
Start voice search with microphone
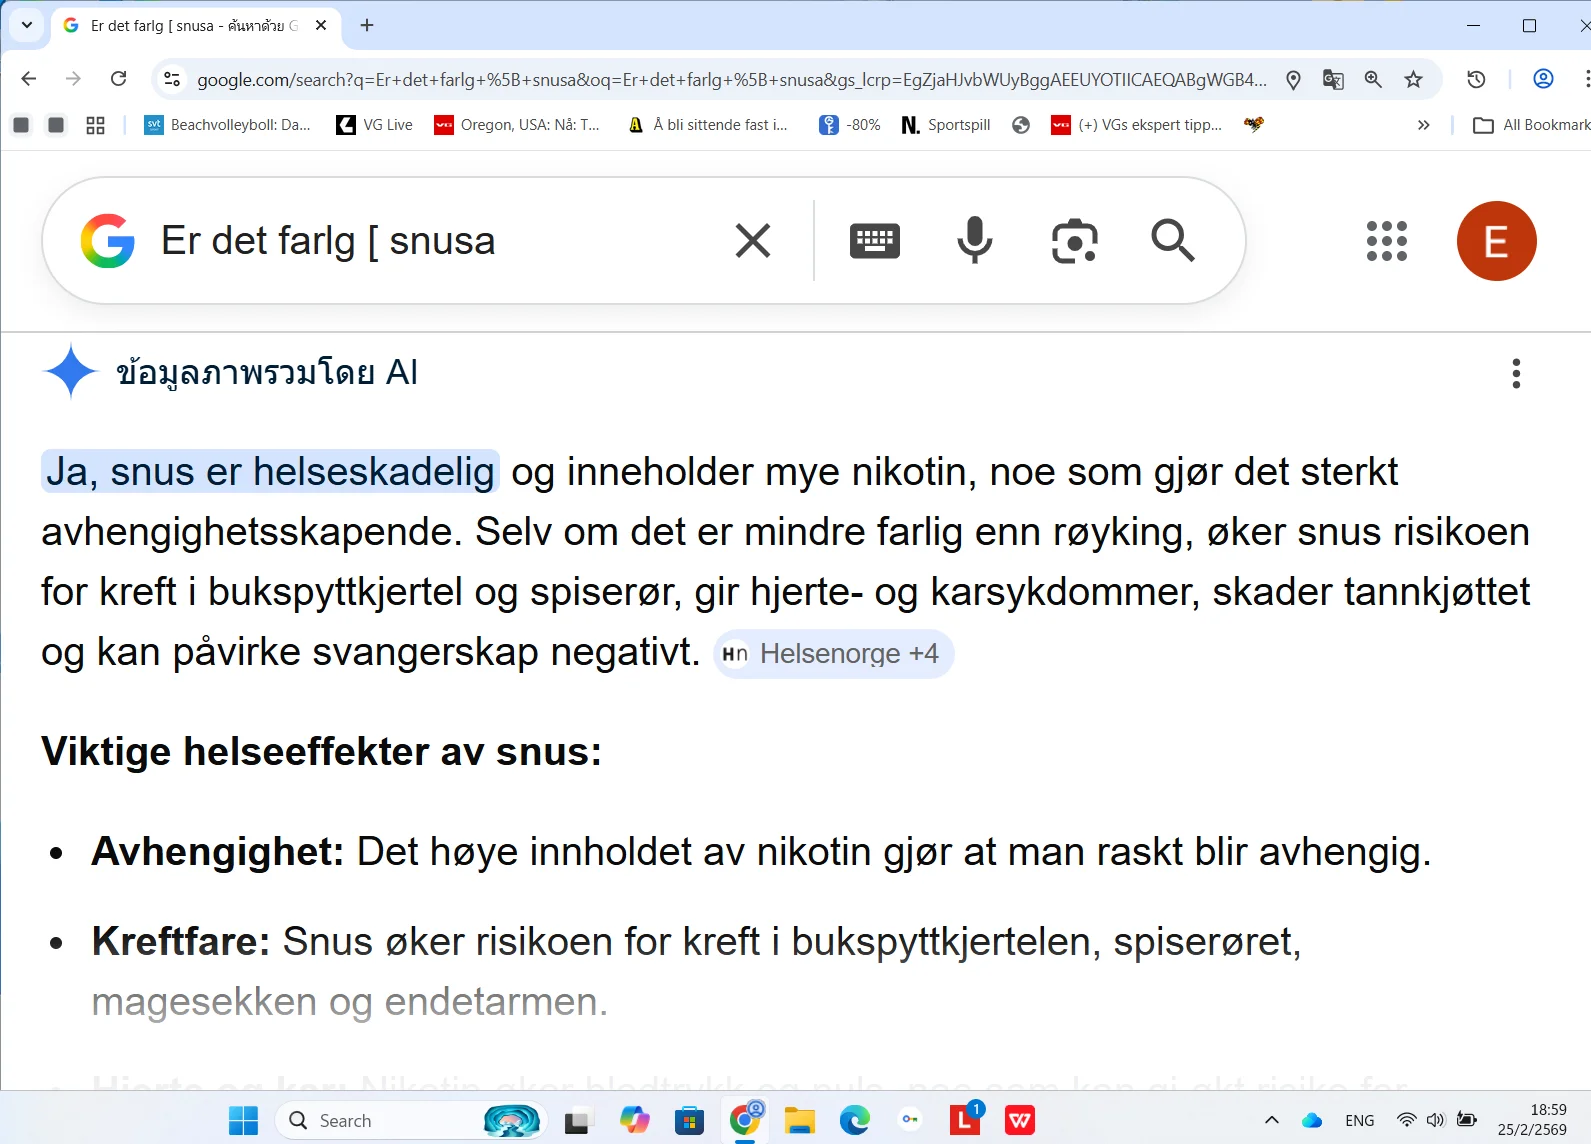tap(975, 241)
